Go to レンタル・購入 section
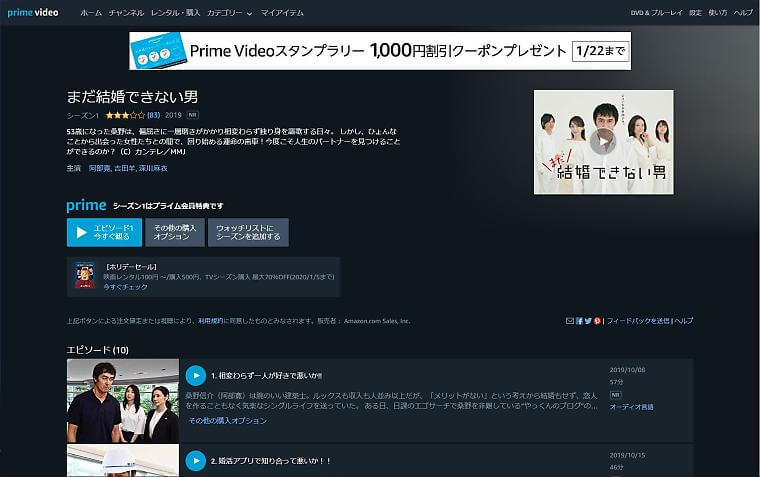This screenshot has width=760, height=477. [x=175, y=13]
